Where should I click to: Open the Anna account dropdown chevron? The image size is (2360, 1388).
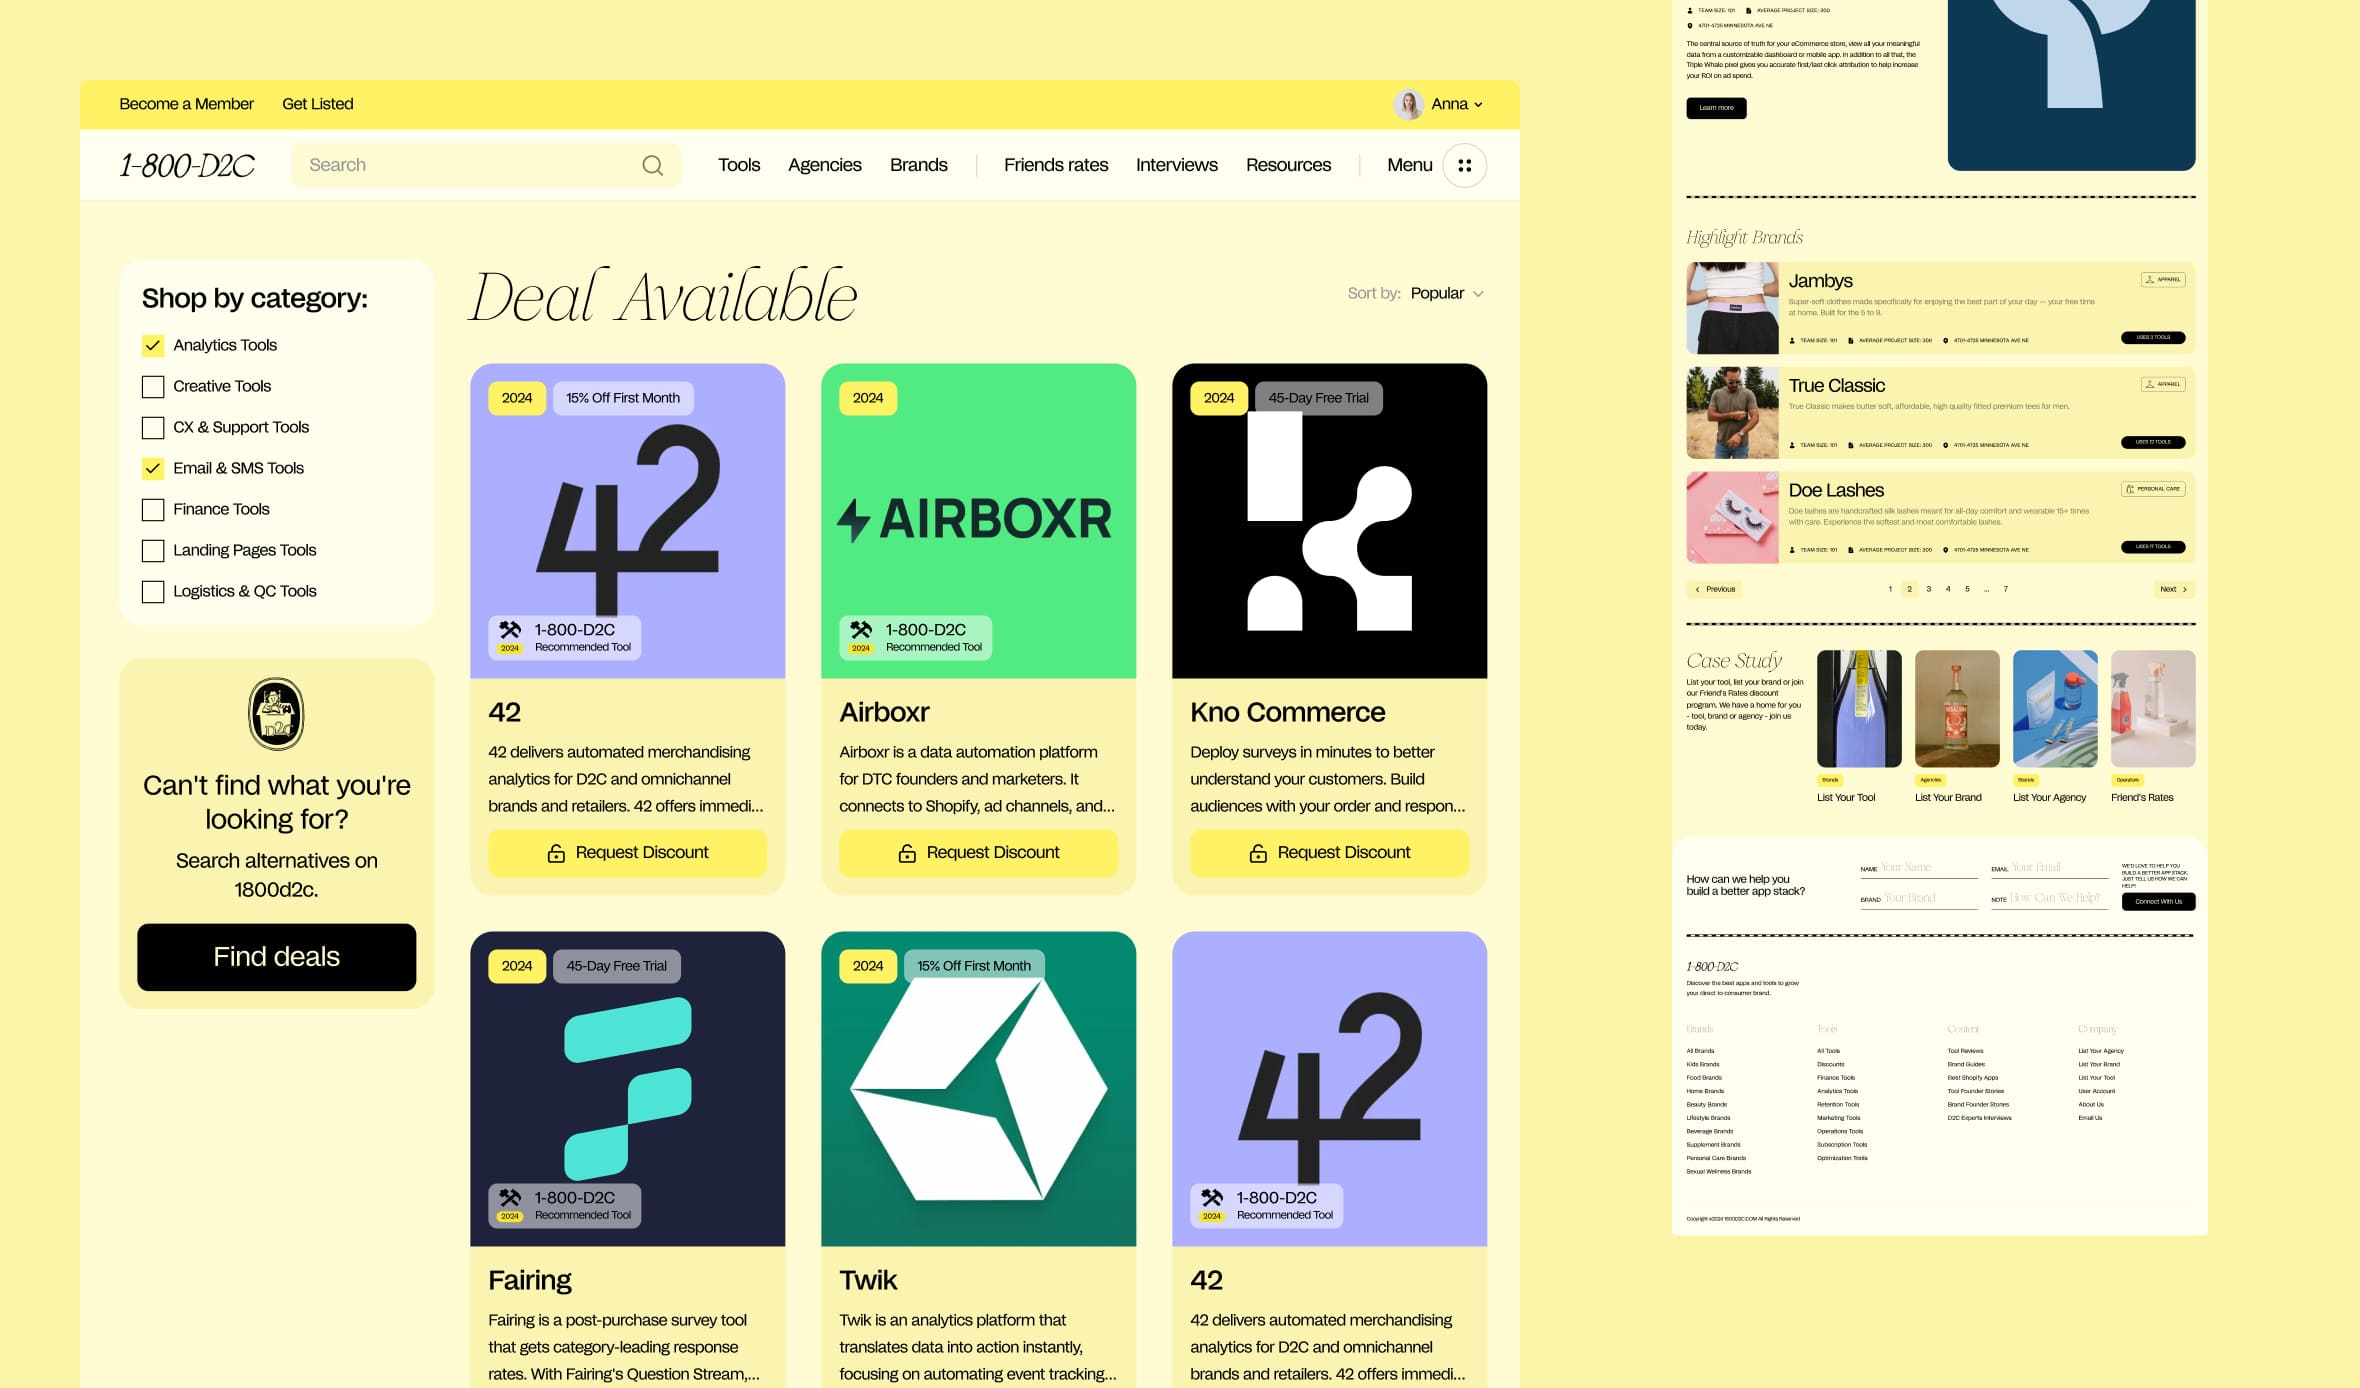click(x=1479, y=105)
